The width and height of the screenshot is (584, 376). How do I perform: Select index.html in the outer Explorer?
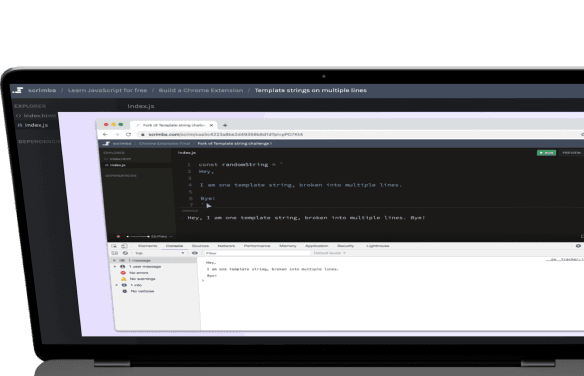pyautogui.click(x=36, y=116)
